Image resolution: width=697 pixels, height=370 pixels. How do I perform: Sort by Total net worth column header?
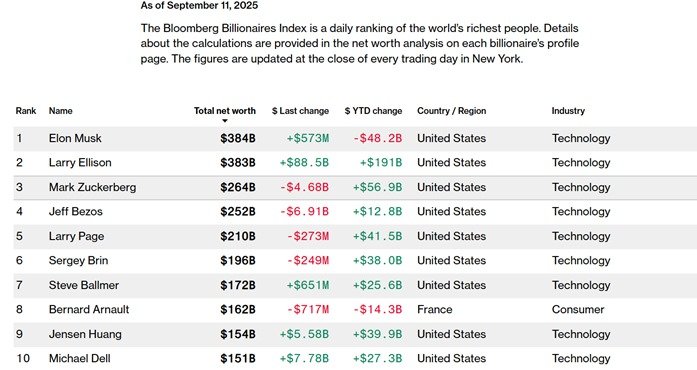pos(225,111)
